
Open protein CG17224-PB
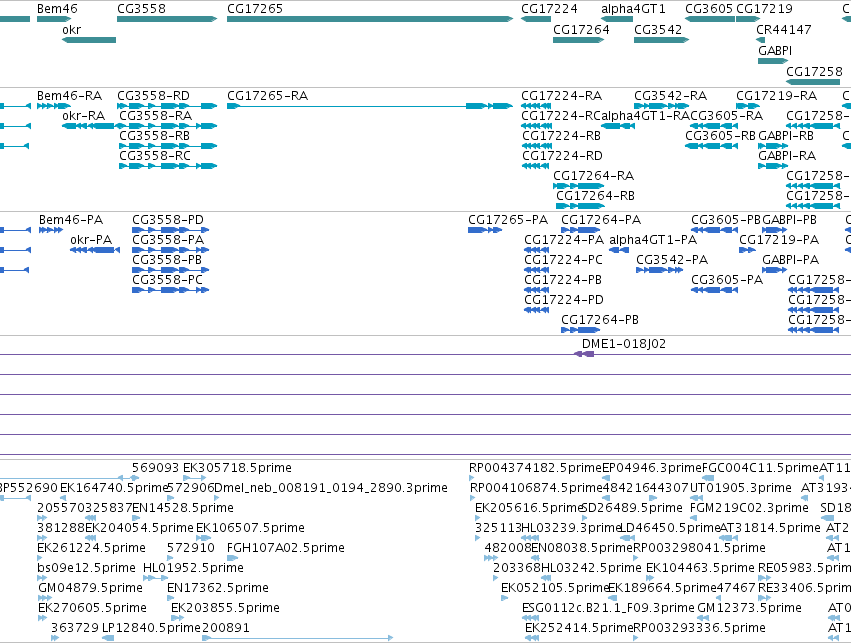point(563,280)
